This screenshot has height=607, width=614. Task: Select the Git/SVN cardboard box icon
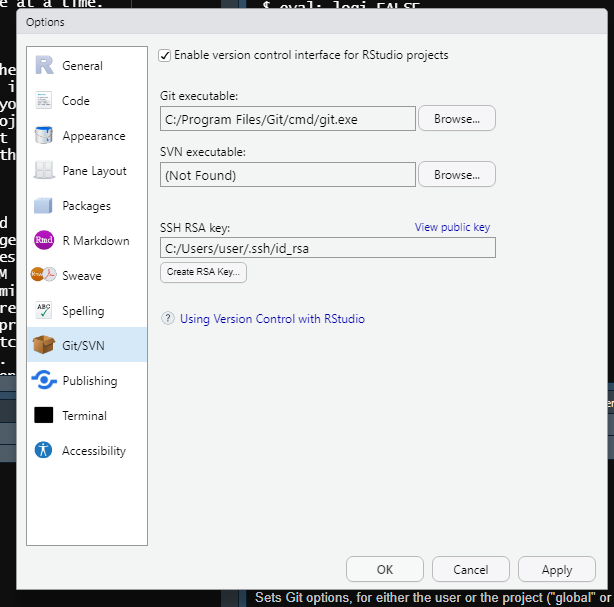click(43, 345)
